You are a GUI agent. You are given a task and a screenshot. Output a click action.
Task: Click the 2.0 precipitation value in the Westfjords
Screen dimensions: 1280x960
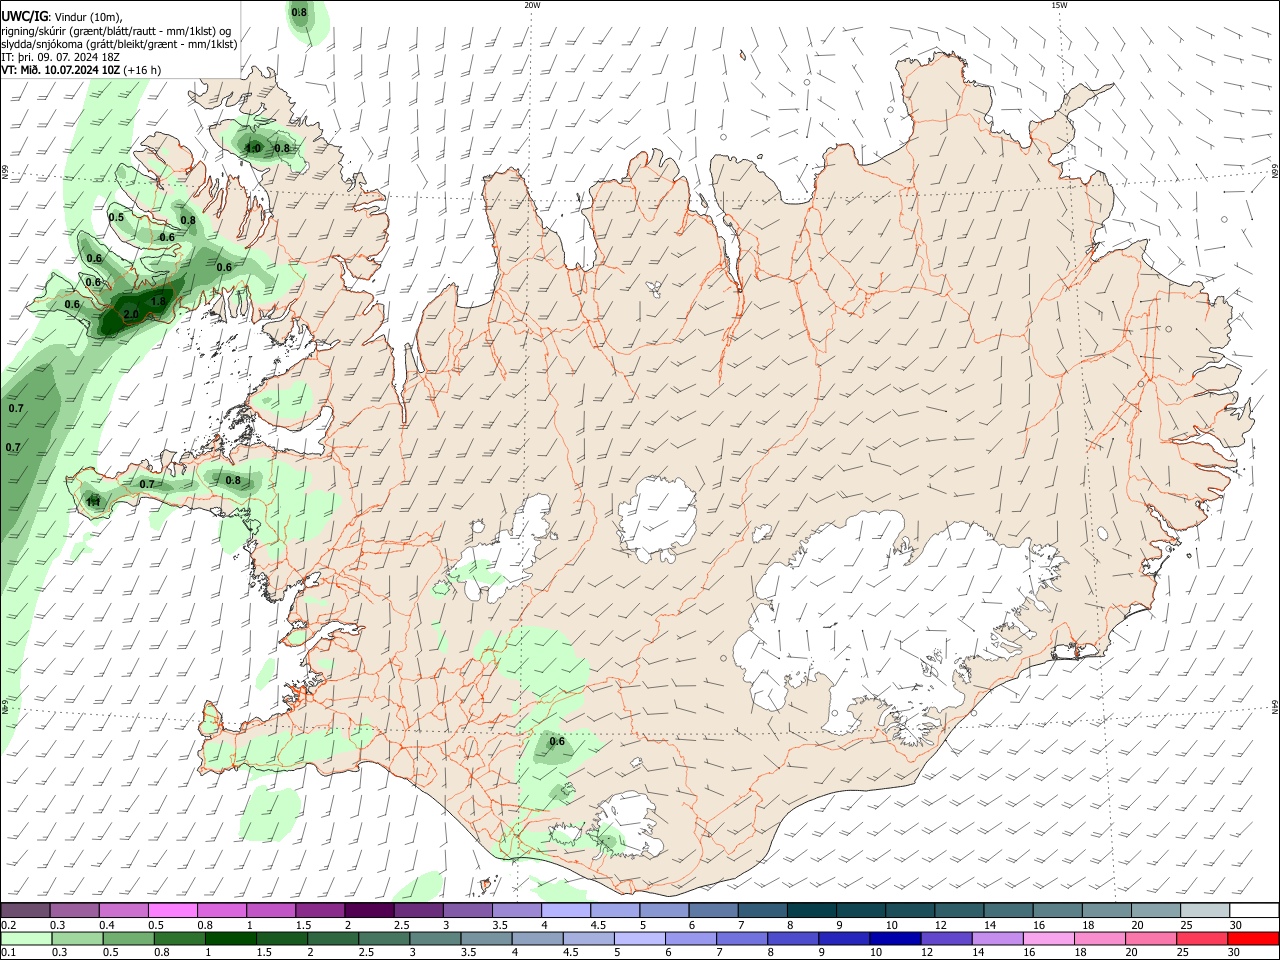click(131, 315)
